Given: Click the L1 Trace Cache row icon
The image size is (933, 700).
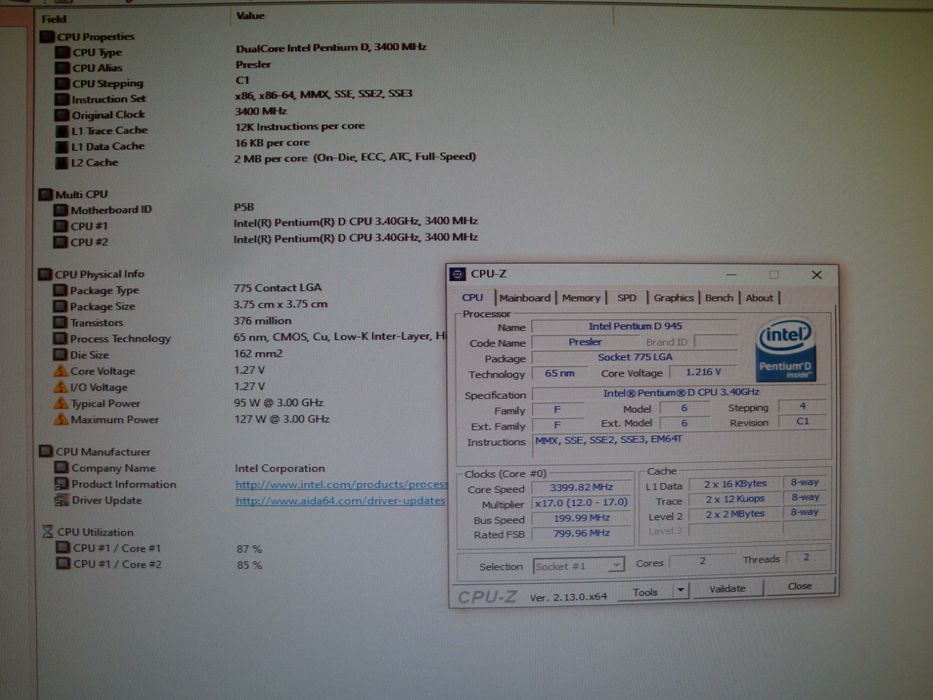Looking at the screenshot, I should 62,130.
